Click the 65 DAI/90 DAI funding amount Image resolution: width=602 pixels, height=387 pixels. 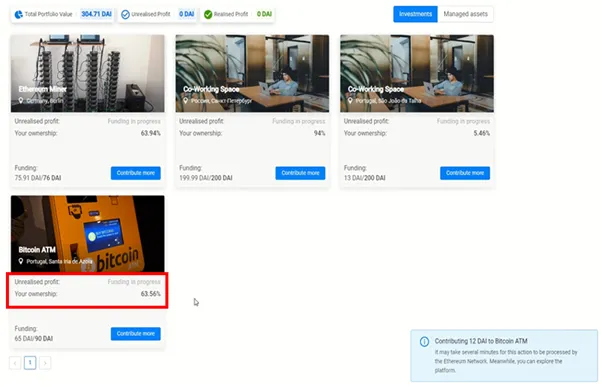pos(33,338)
